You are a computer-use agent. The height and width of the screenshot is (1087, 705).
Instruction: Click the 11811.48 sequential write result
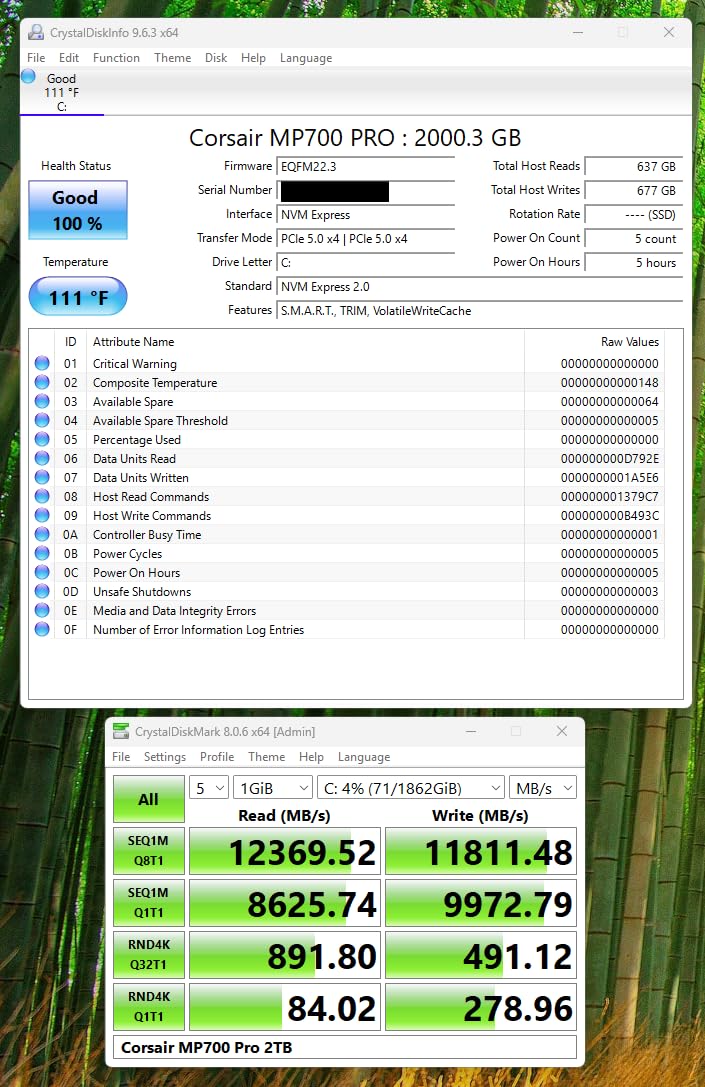(481, 851)
